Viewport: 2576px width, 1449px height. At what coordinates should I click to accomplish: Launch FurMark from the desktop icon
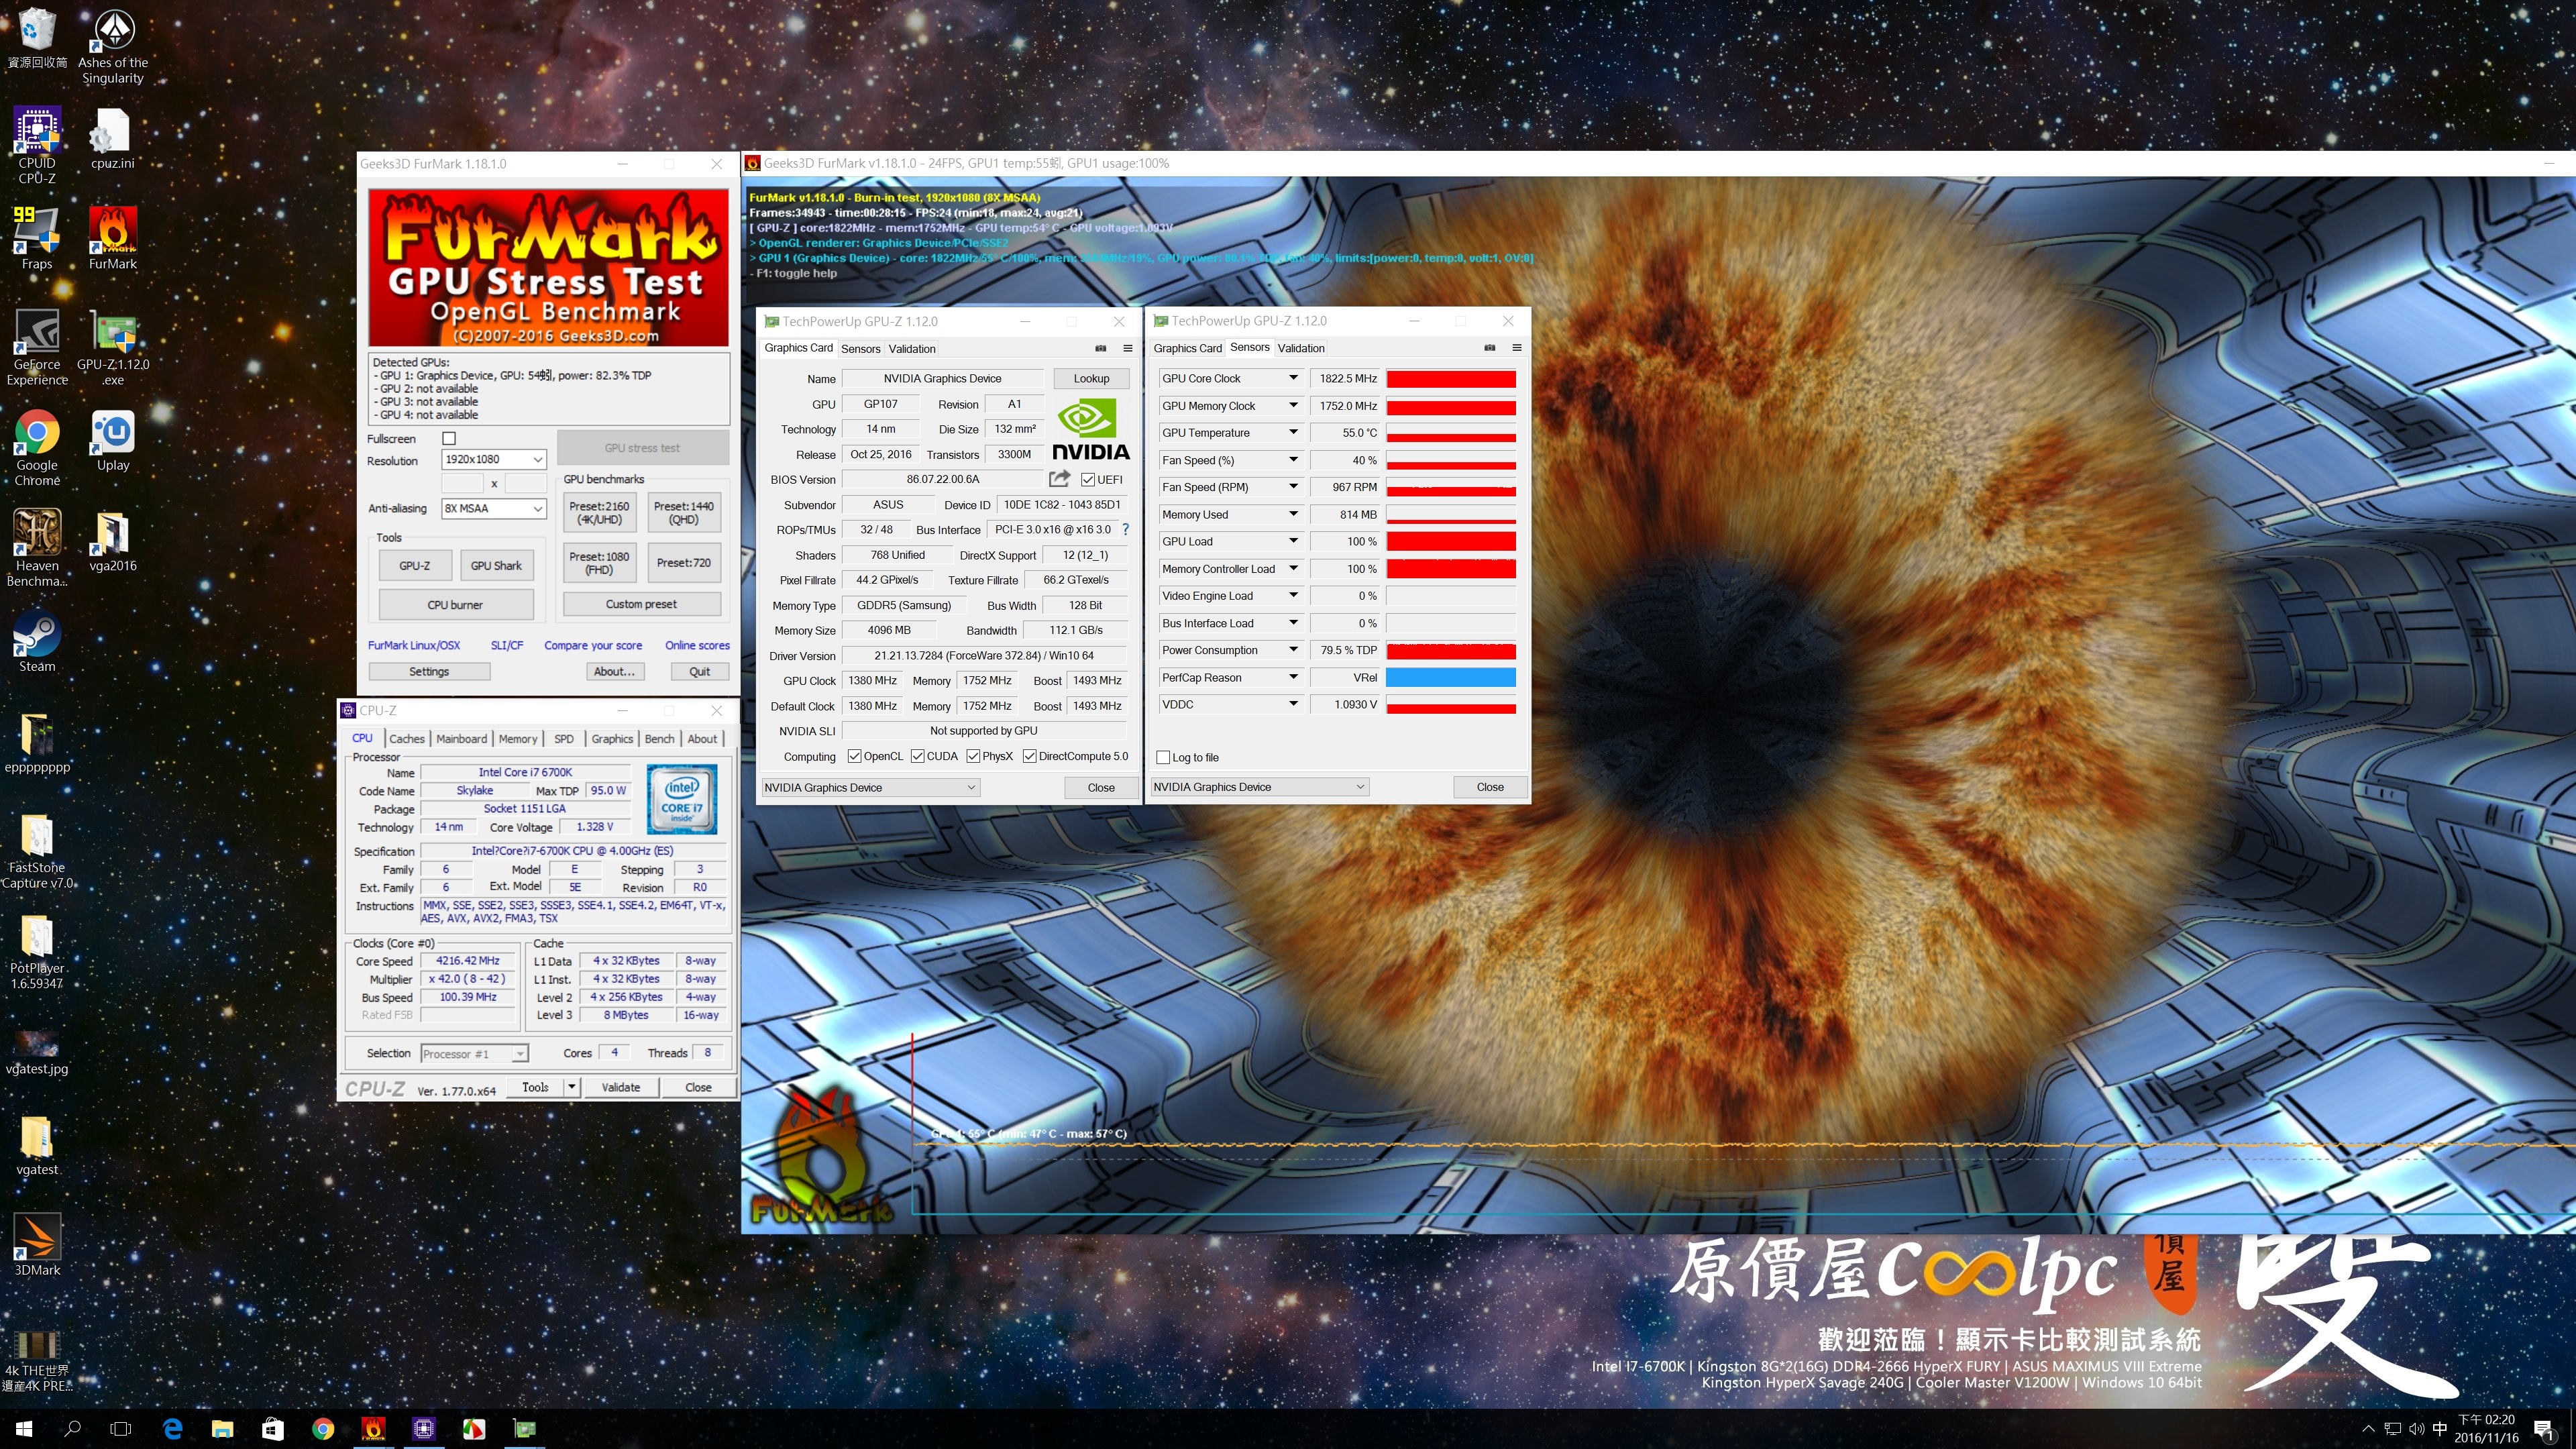113,238
